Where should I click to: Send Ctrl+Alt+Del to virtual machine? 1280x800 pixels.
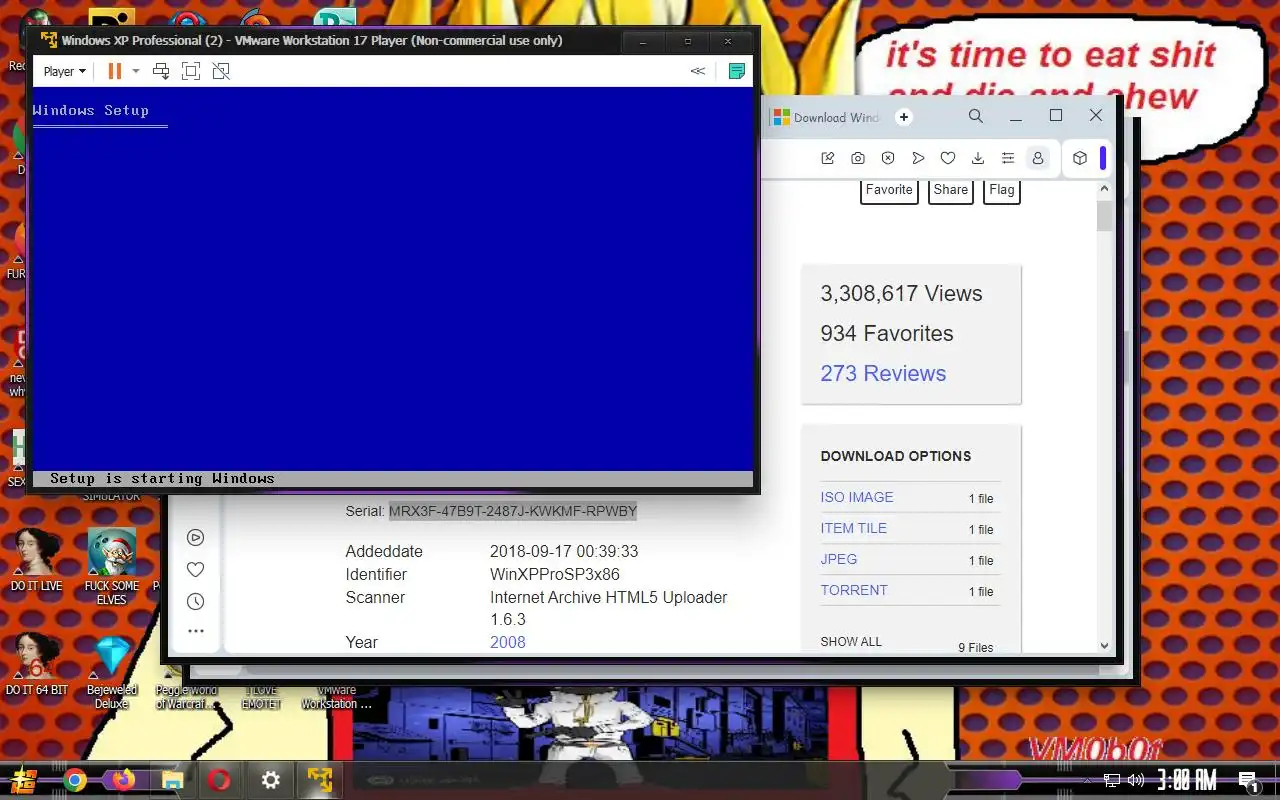pos(161,71)
